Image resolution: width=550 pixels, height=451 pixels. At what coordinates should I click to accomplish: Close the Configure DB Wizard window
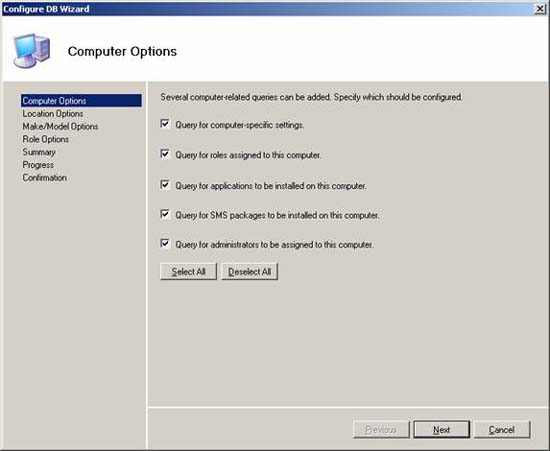tap(540, 9)
